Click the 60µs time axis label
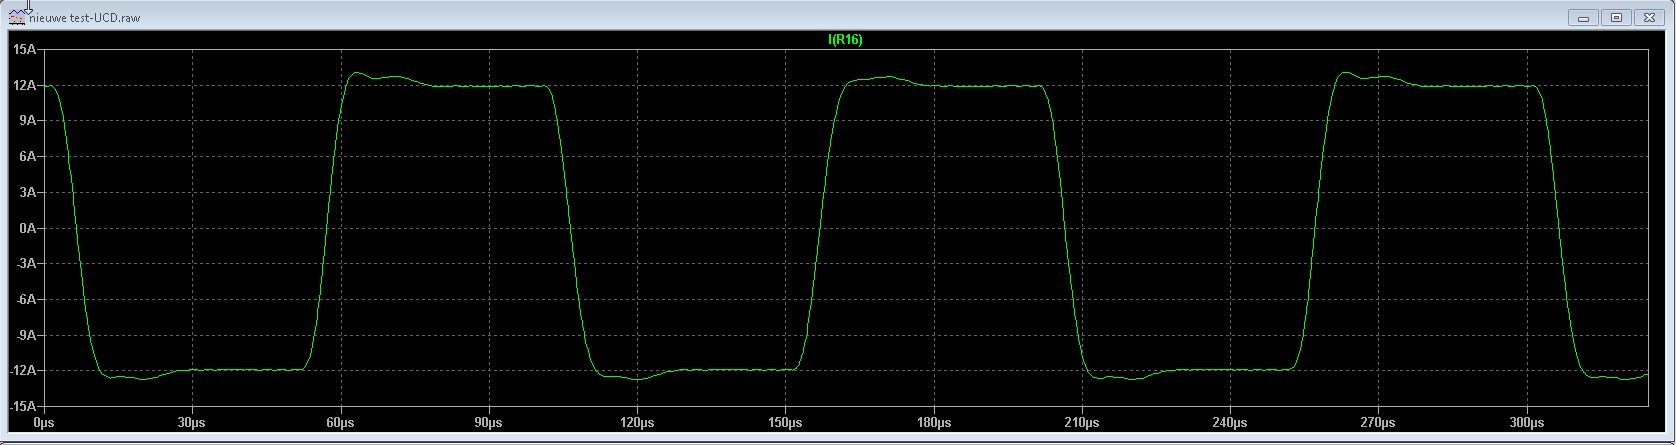This screenshot has height=445, width=1676. coord(340,423)
